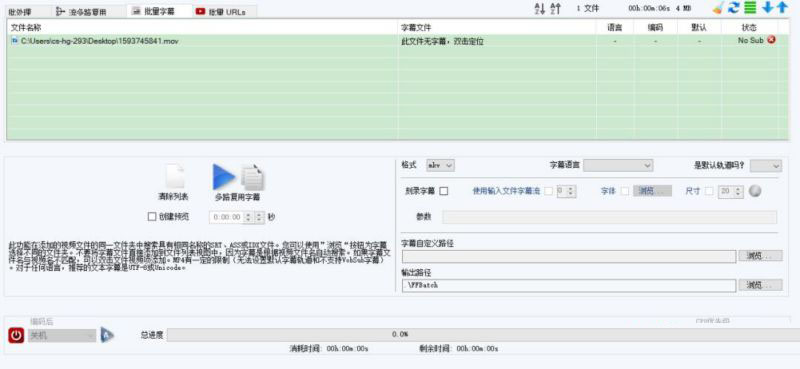This screenshot has width=800, height=369.
Task: Click the 参数 input field
Action: coord(609,217)
